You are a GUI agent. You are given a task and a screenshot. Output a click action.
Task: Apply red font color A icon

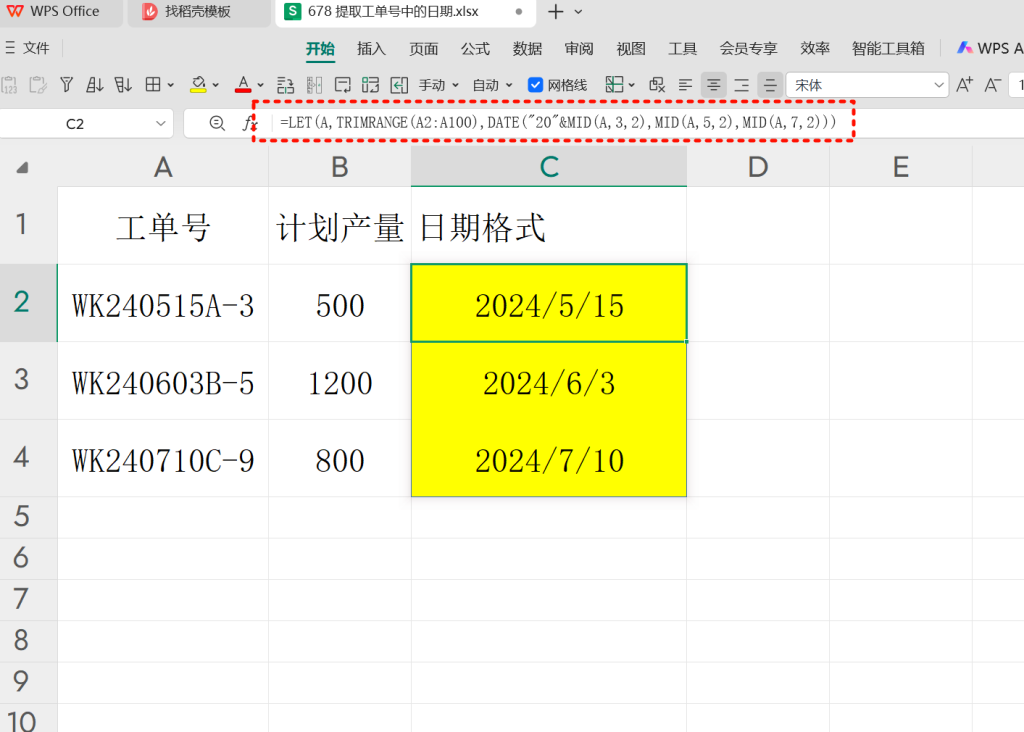[x=243, y=85]
